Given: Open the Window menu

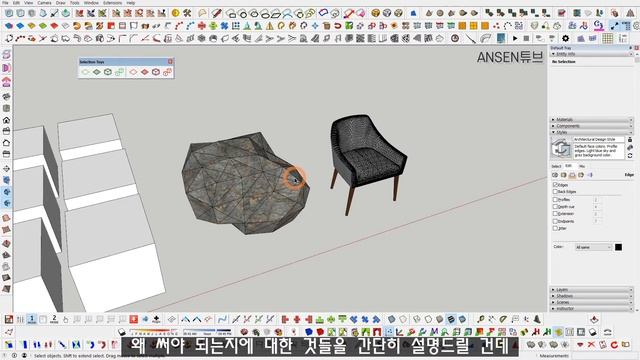Looking at the screenshot, I should click(91, 2).
